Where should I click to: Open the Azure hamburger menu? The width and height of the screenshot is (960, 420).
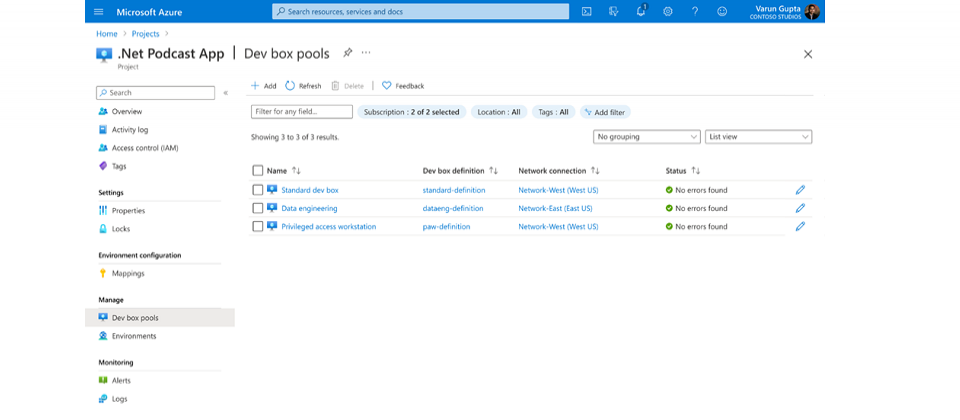(x=99, y=12)
